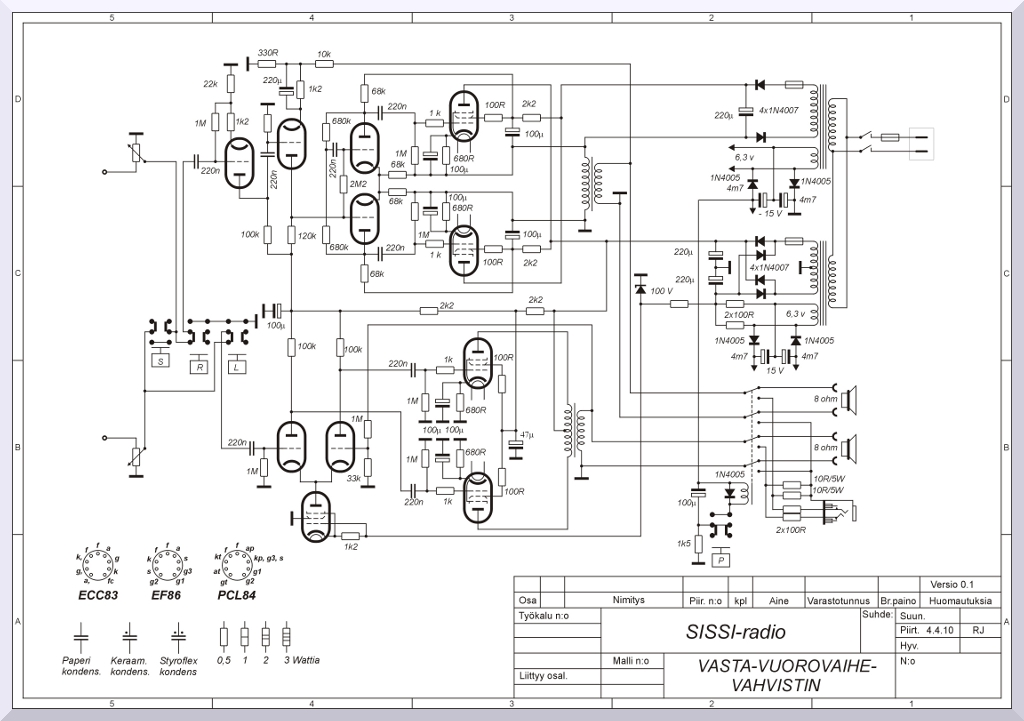Click the Styroflex kondens capacitor symbol
The image size is (1024, 721).
[x=178, y=634]
